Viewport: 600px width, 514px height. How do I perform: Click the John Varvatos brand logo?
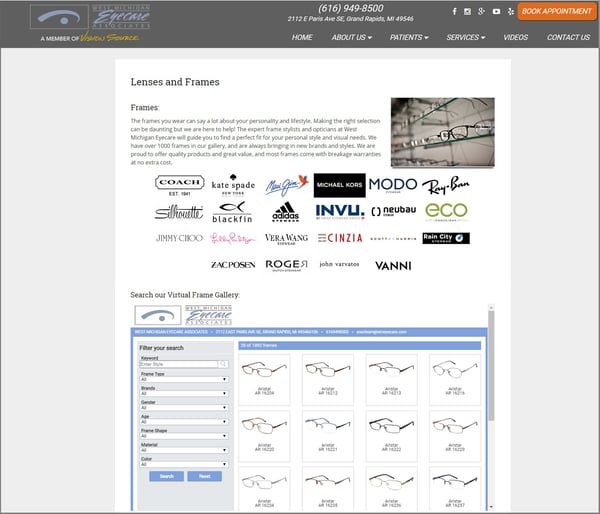(339, 264)
